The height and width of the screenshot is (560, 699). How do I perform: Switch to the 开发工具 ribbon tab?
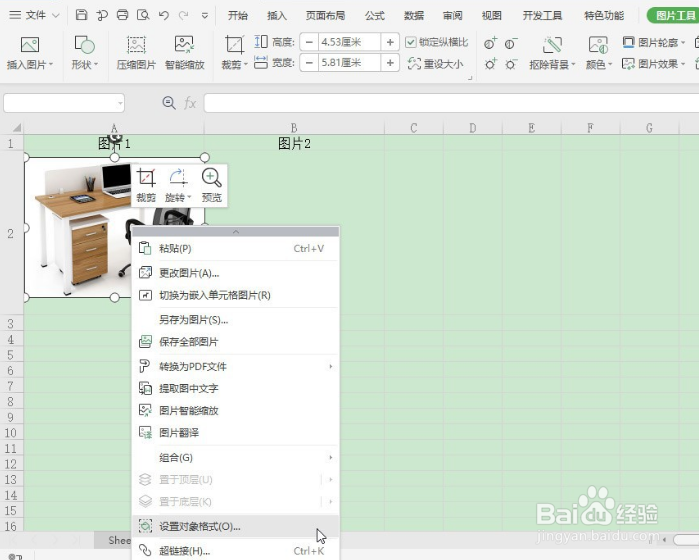[543, 16]
